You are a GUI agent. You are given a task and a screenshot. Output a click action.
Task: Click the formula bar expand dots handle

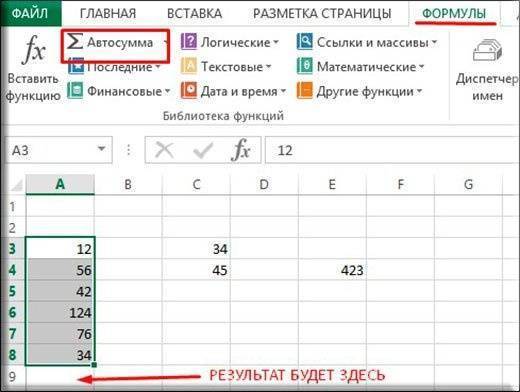(128, 150)
